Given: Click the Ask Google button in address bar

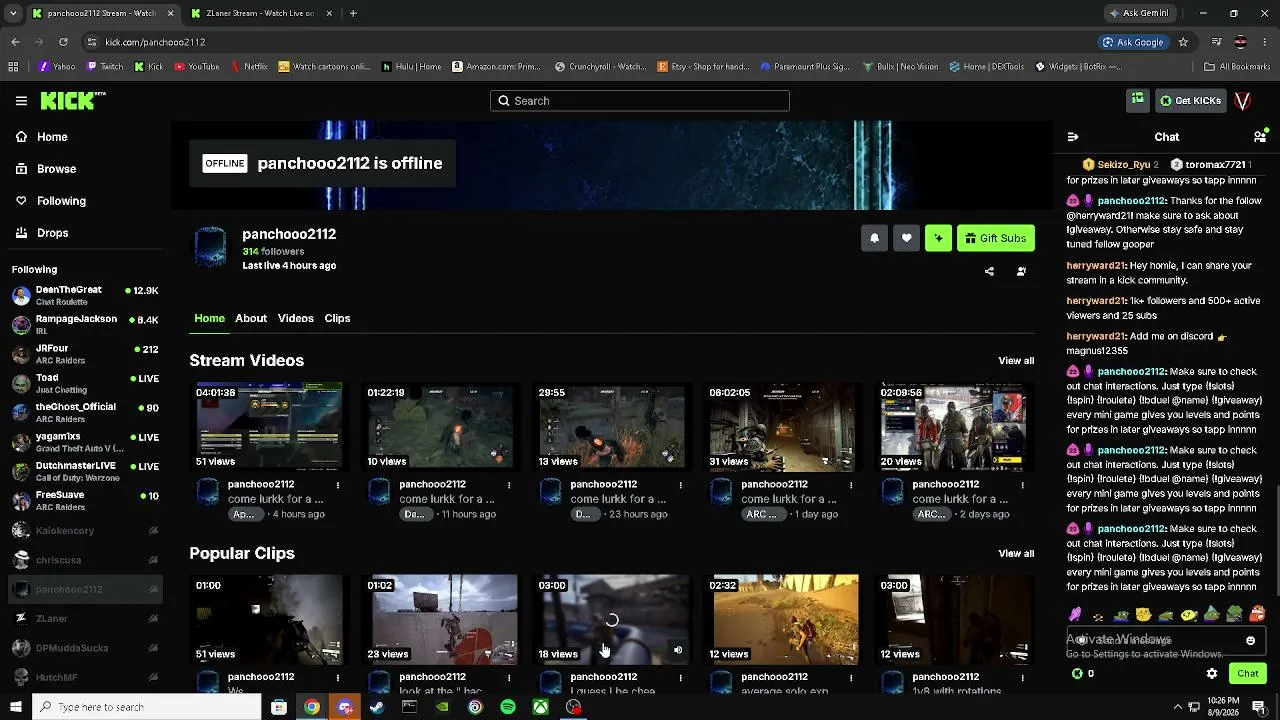Looking at the screenshot, I should coord(1133,42).
